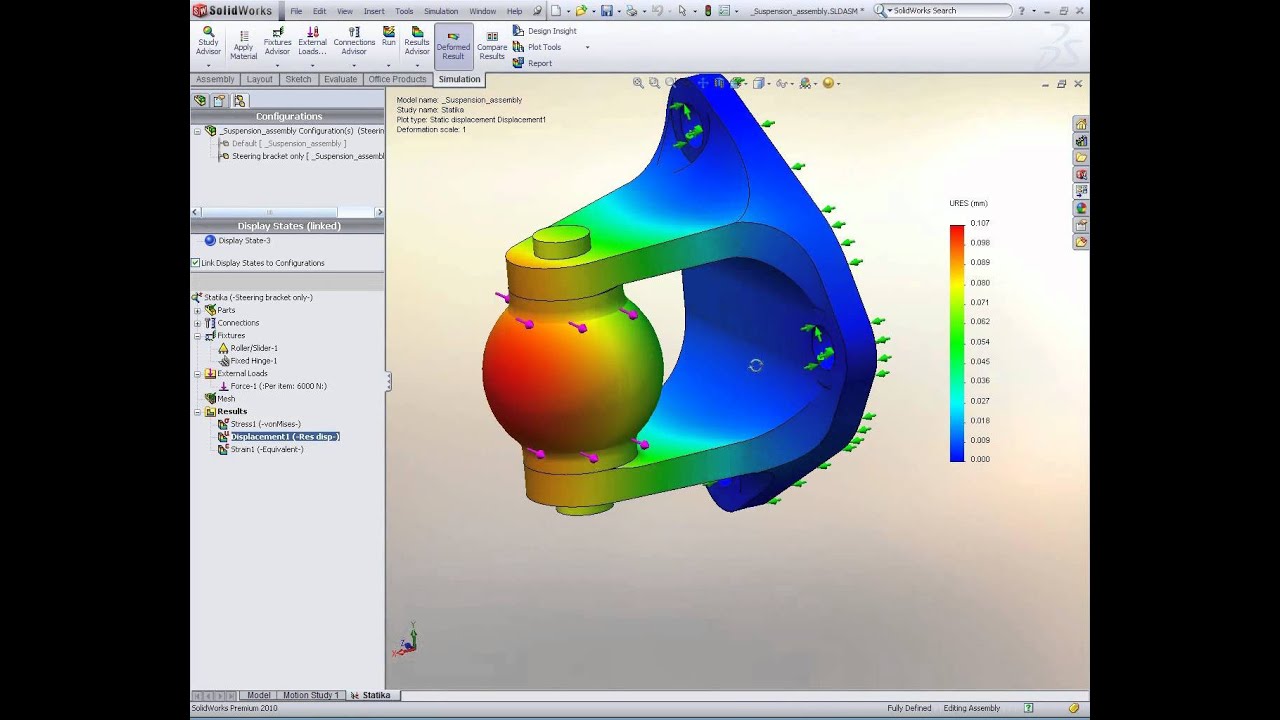
Task: Open the Display Style cube icon
Action: [759, 83]
